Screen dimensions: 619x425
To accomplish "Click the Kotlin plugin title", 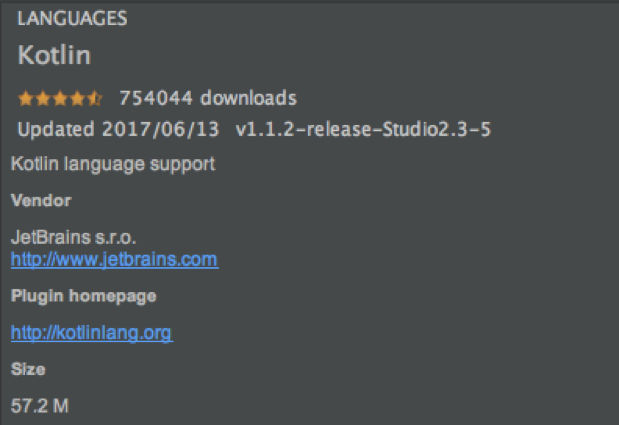I will tap(54, 54).
